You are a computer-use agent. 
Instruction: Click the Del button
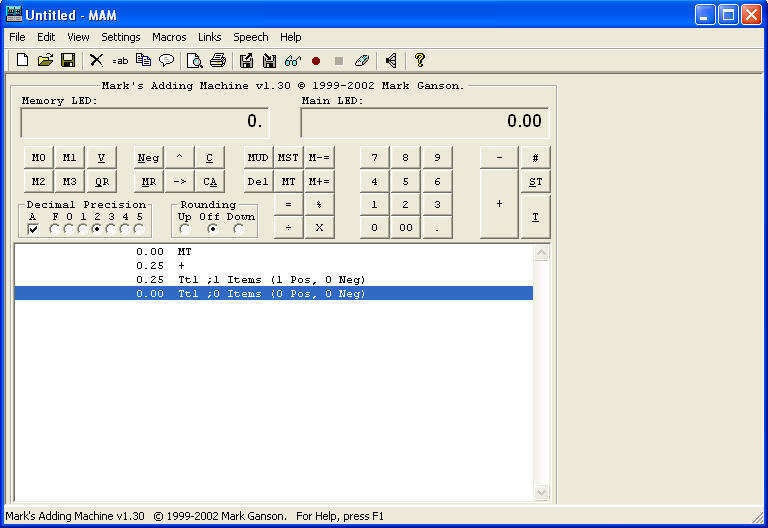tap(258, 182)
